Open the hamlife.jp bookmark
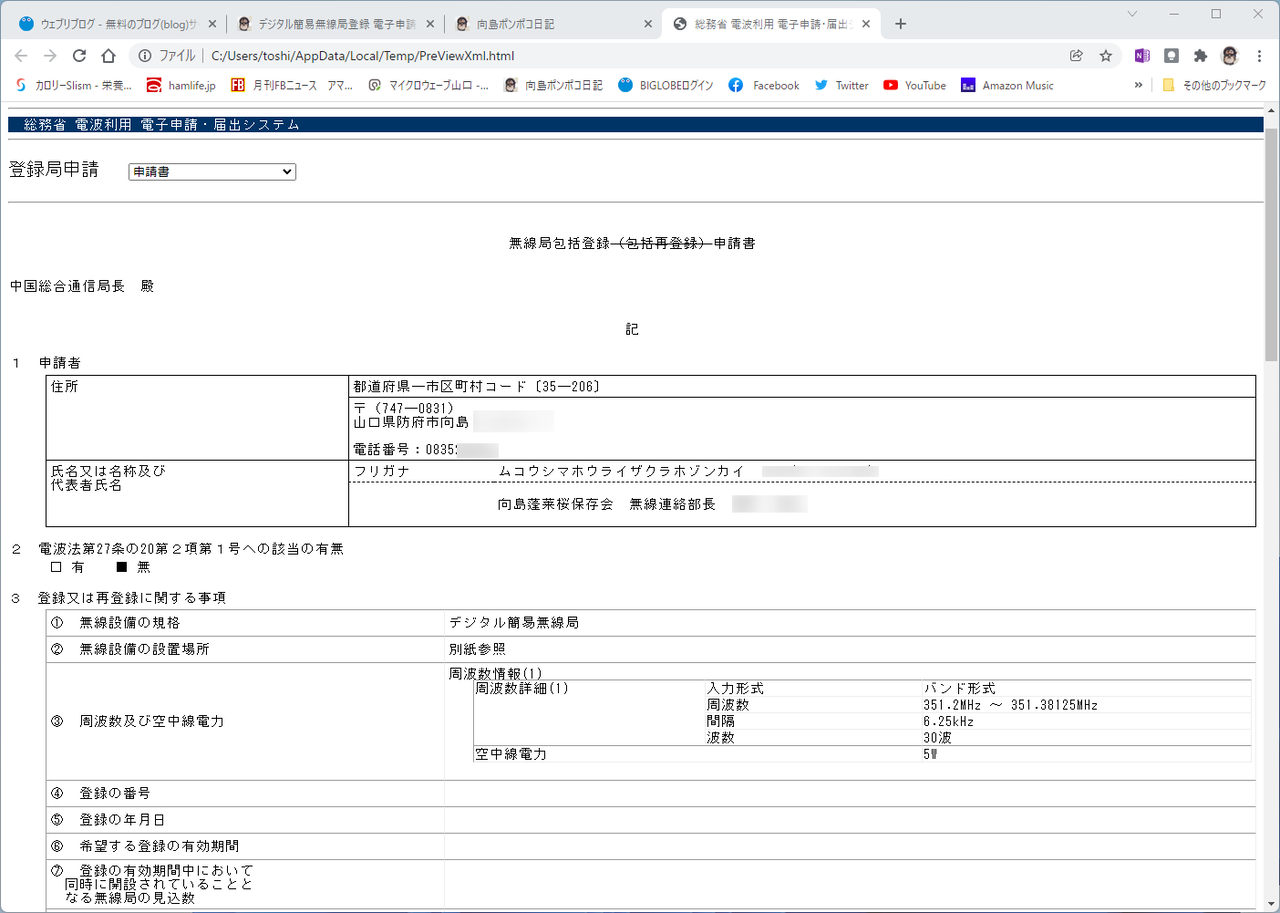Screen dimensions: 1280x913 [x=181, y=86]
